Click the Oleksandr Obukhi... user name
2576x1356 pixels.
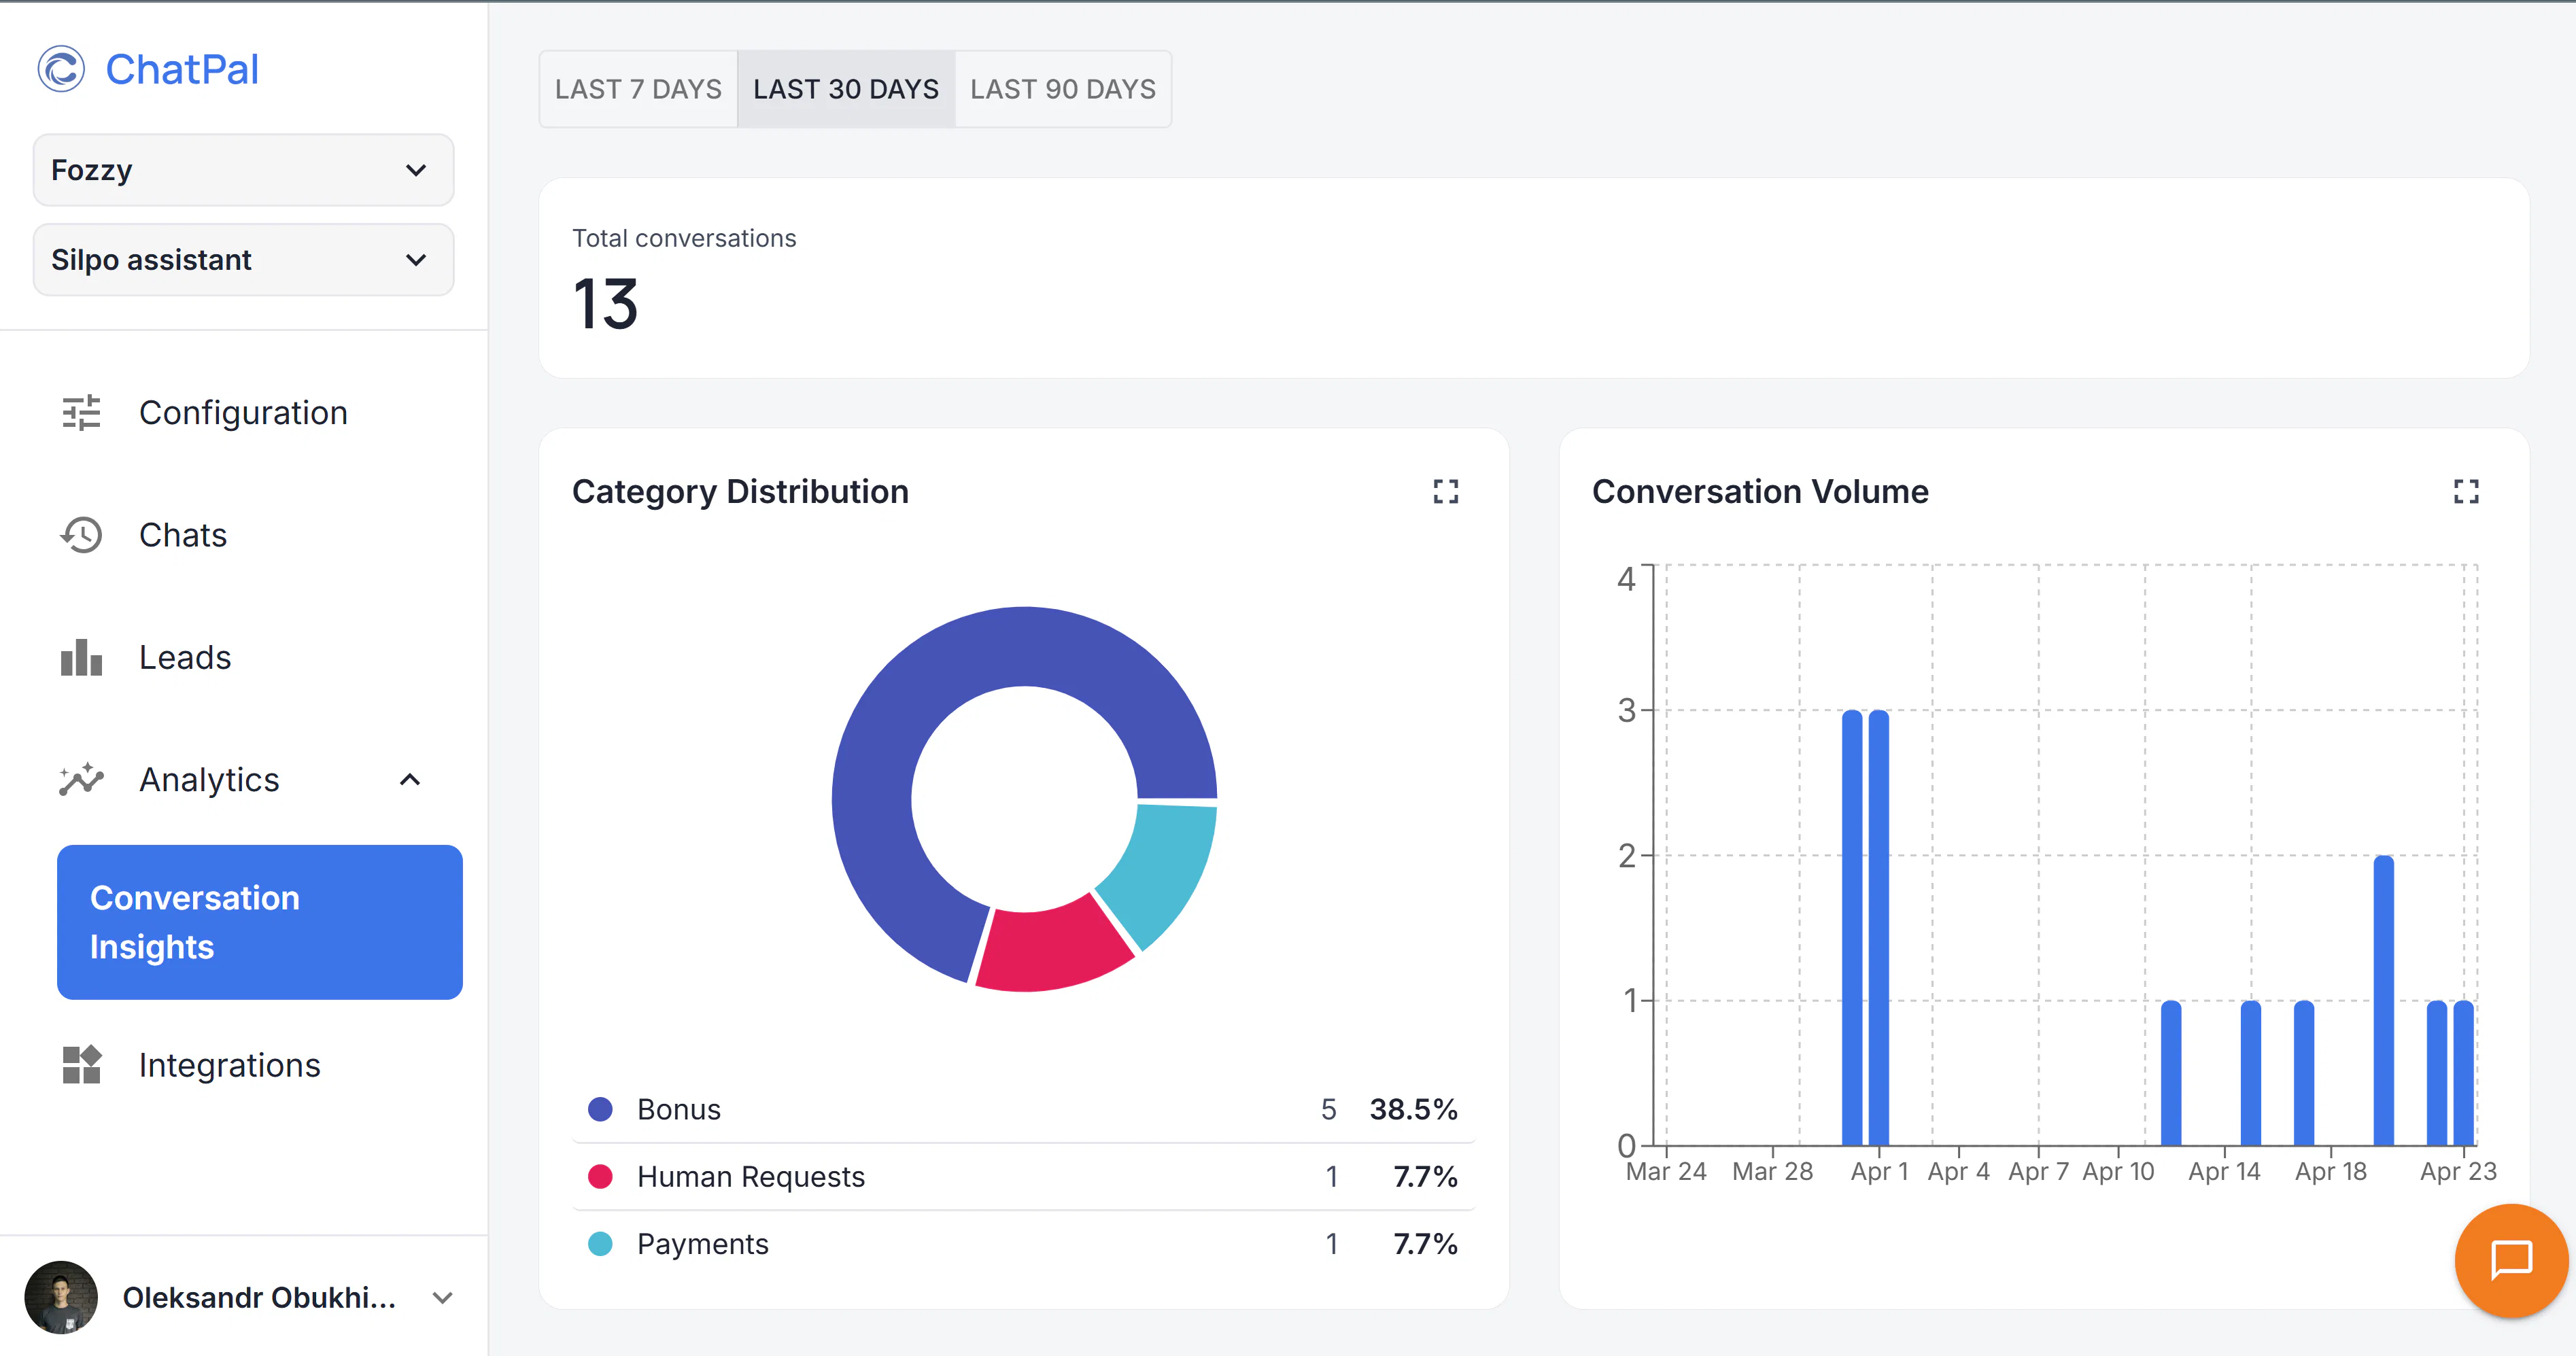tap(259, 1297)
